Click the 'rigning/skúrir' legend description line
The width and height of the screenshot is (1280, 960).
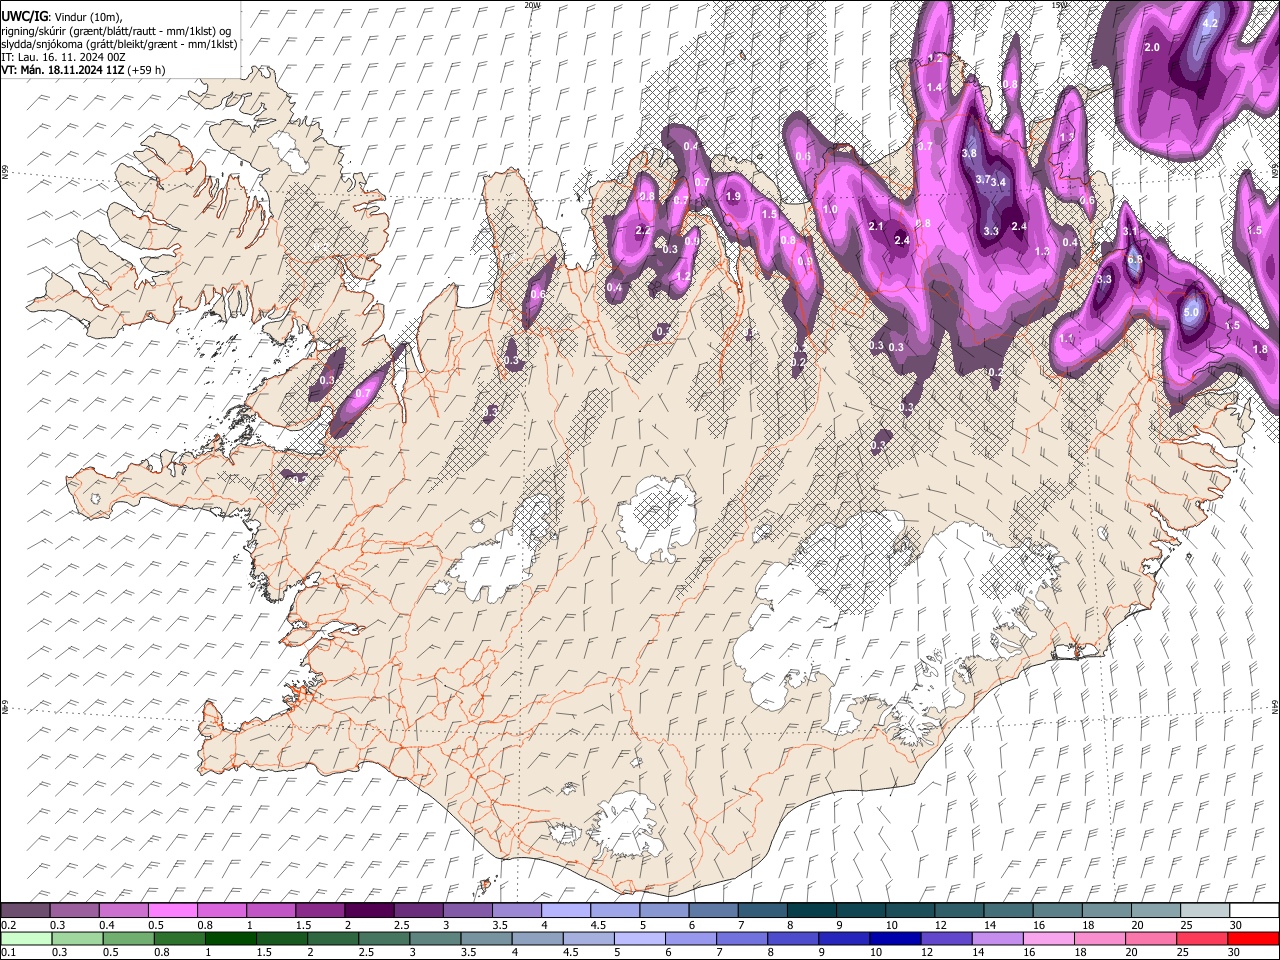116,31
